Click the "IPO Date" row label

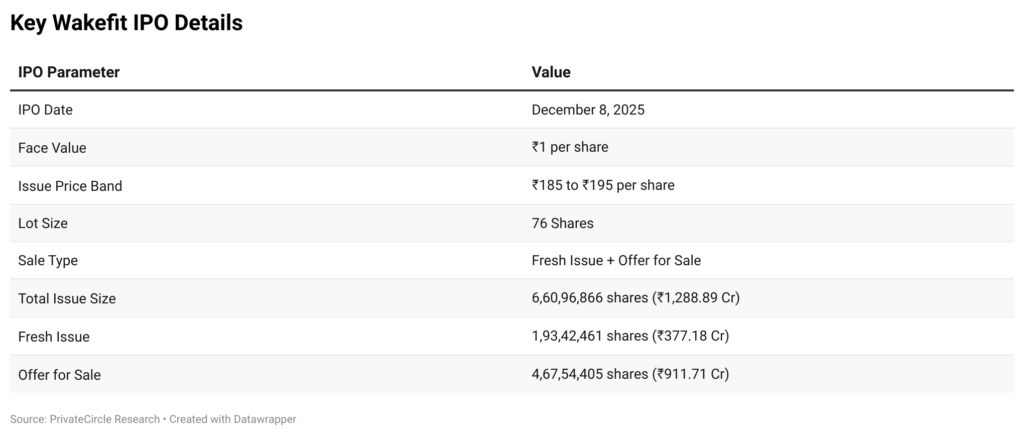[46, 110]
